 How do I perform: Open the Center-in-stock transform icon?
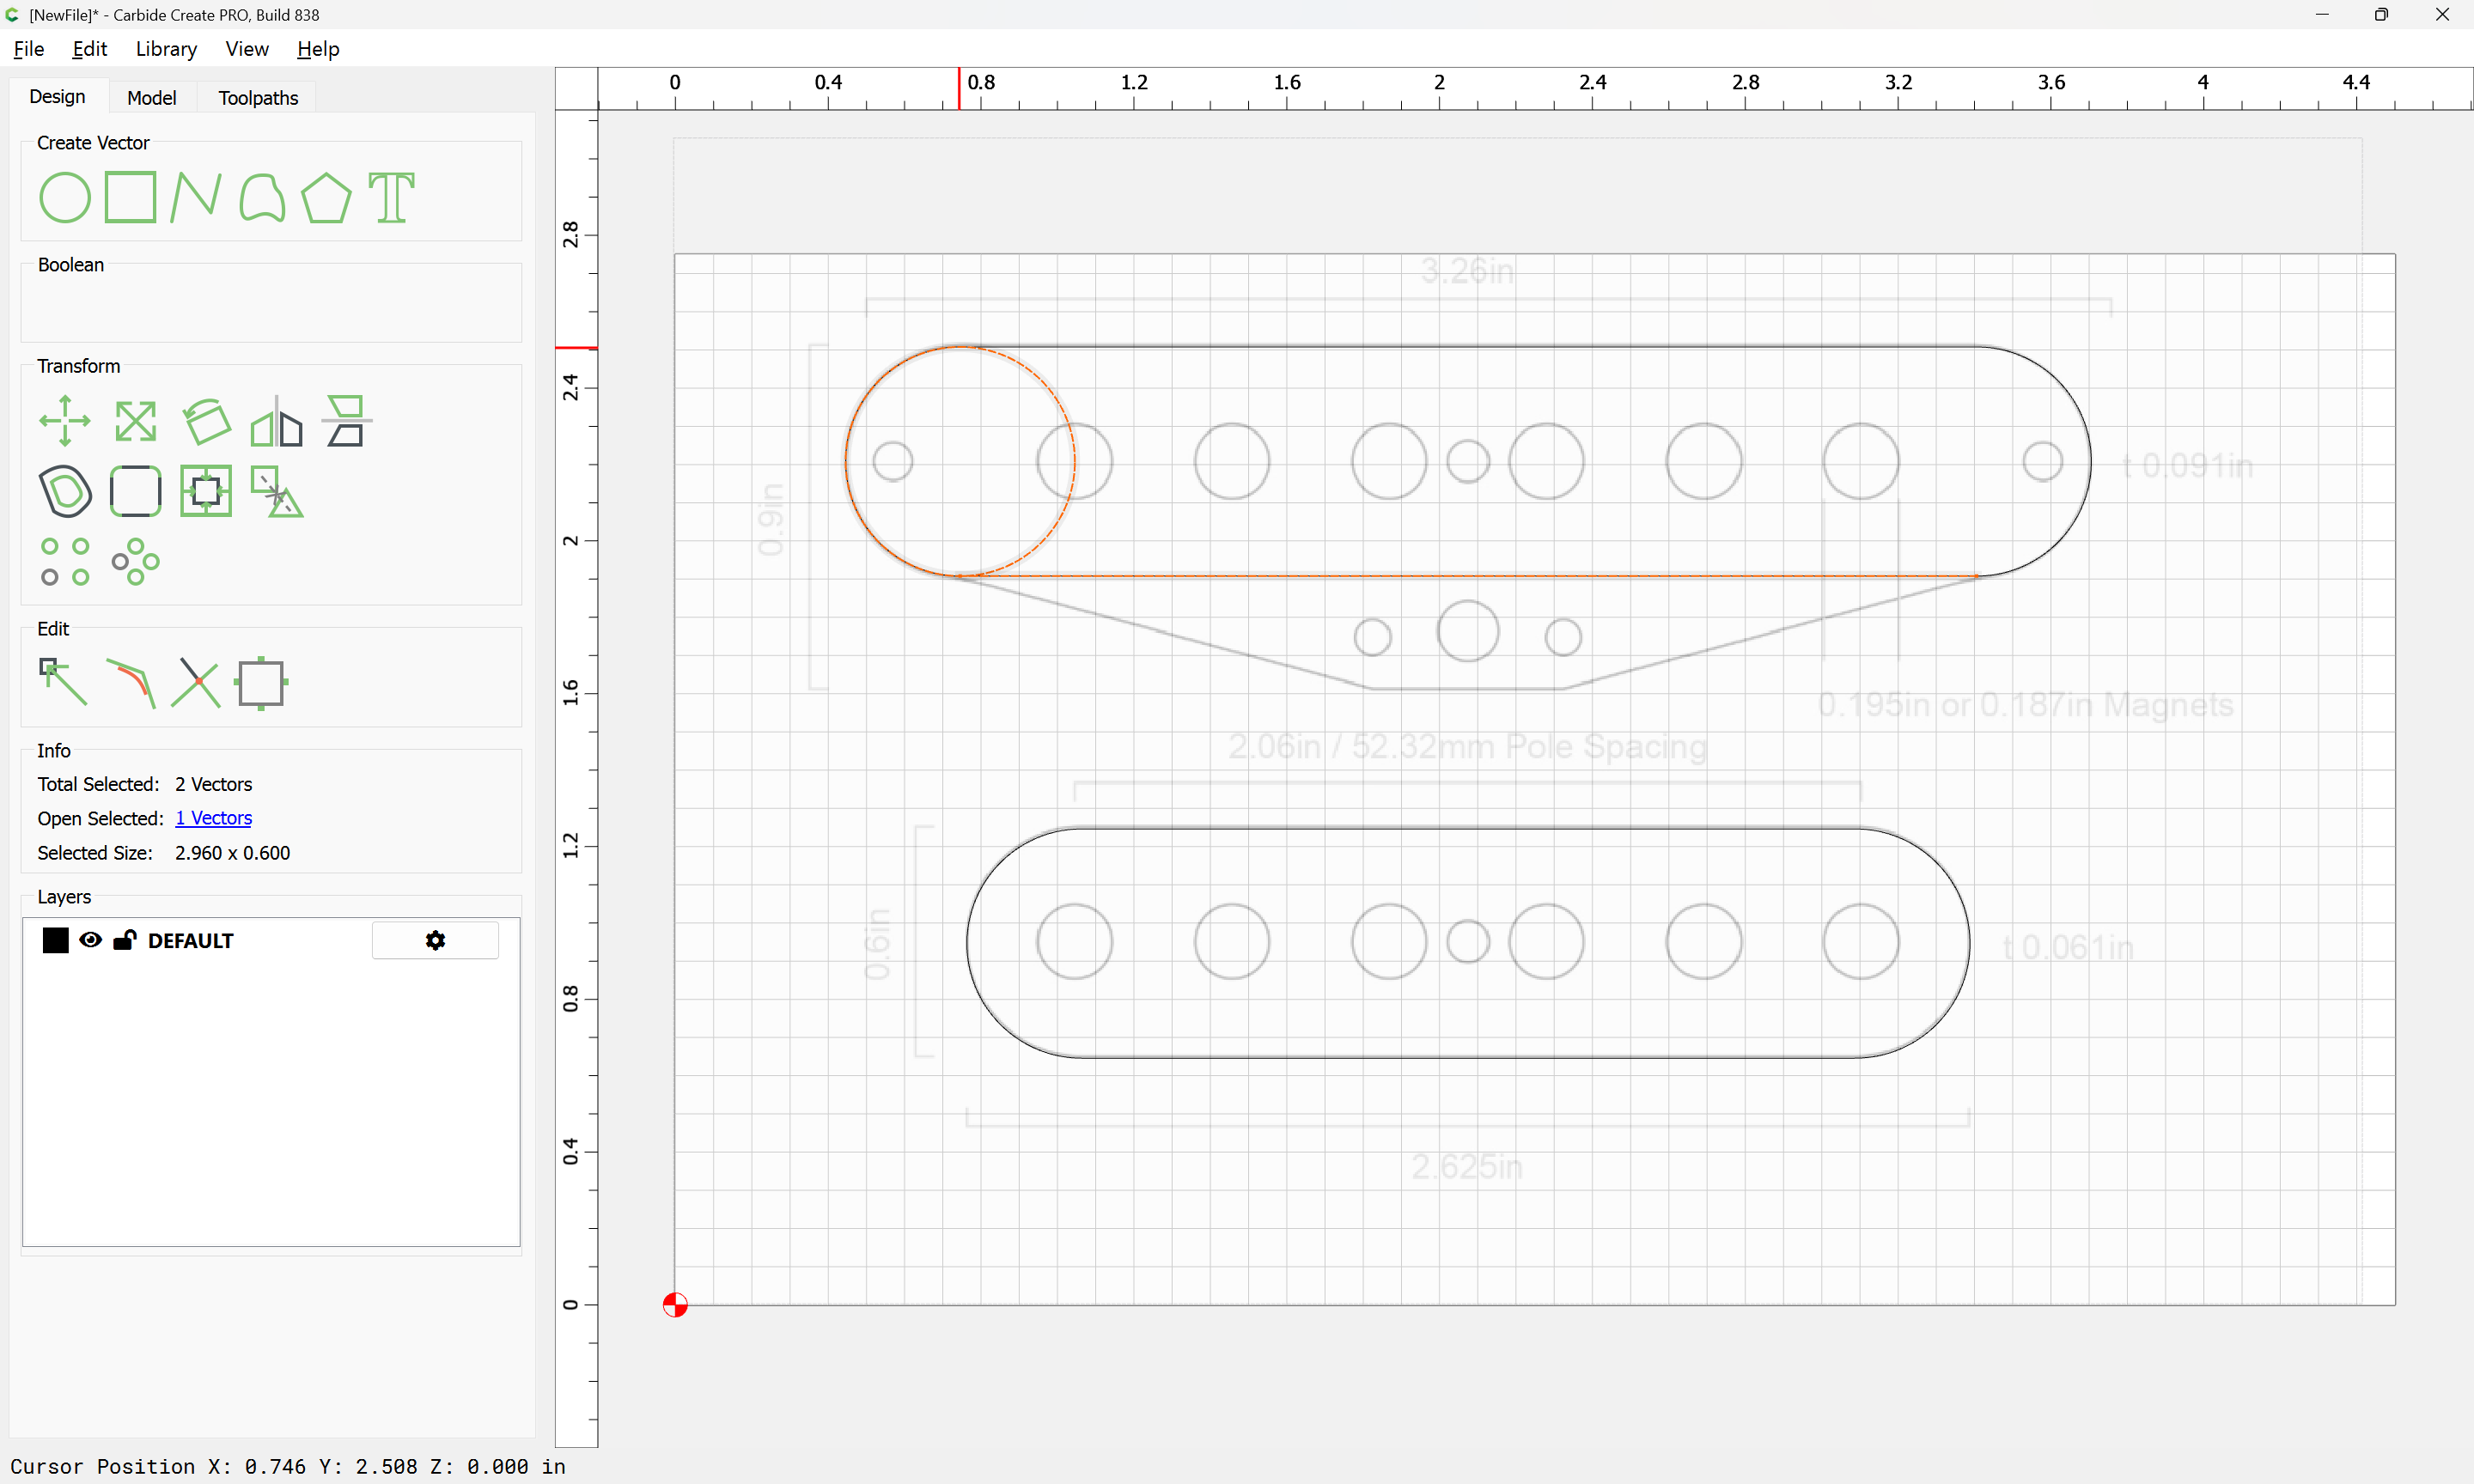point(206,491)
